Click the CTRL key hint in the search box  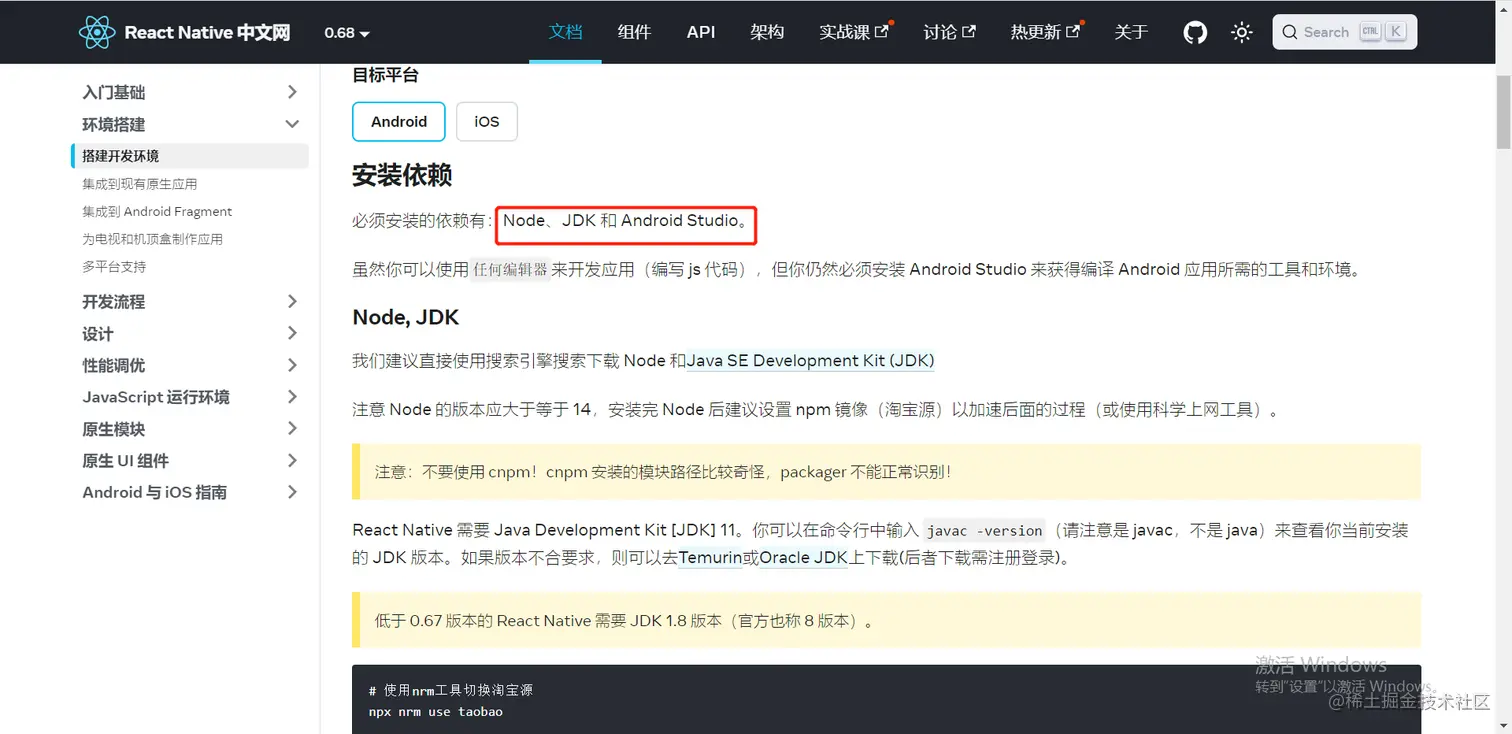point(1371,31)
